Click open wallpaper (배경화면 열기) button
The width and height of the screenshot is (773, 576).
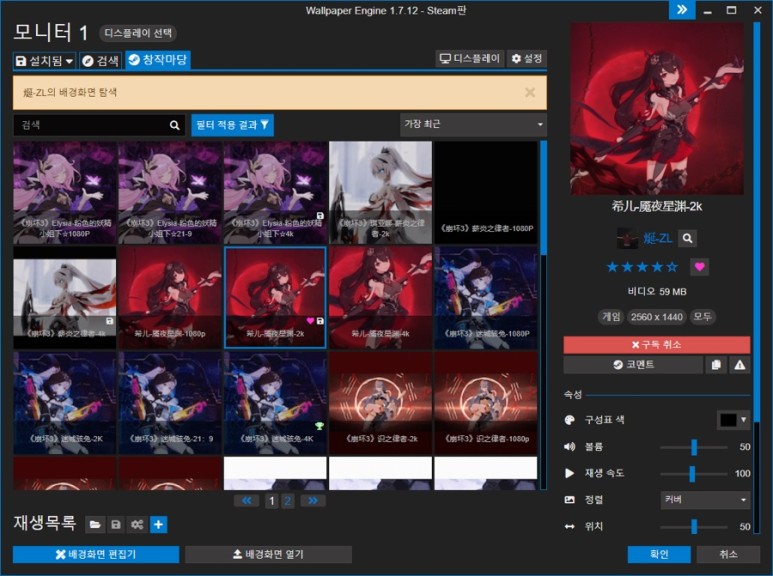268,554
